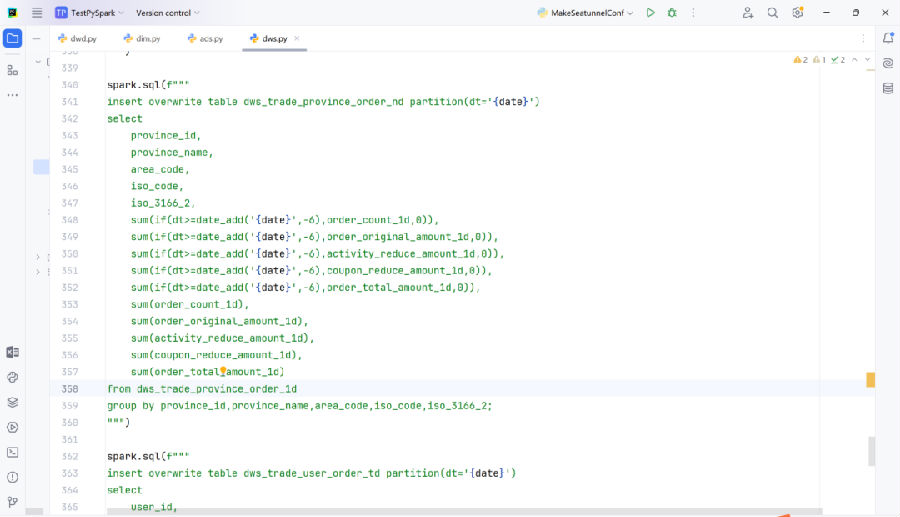
Task: Open the Terminal tool window
Action: pos(12,452)
